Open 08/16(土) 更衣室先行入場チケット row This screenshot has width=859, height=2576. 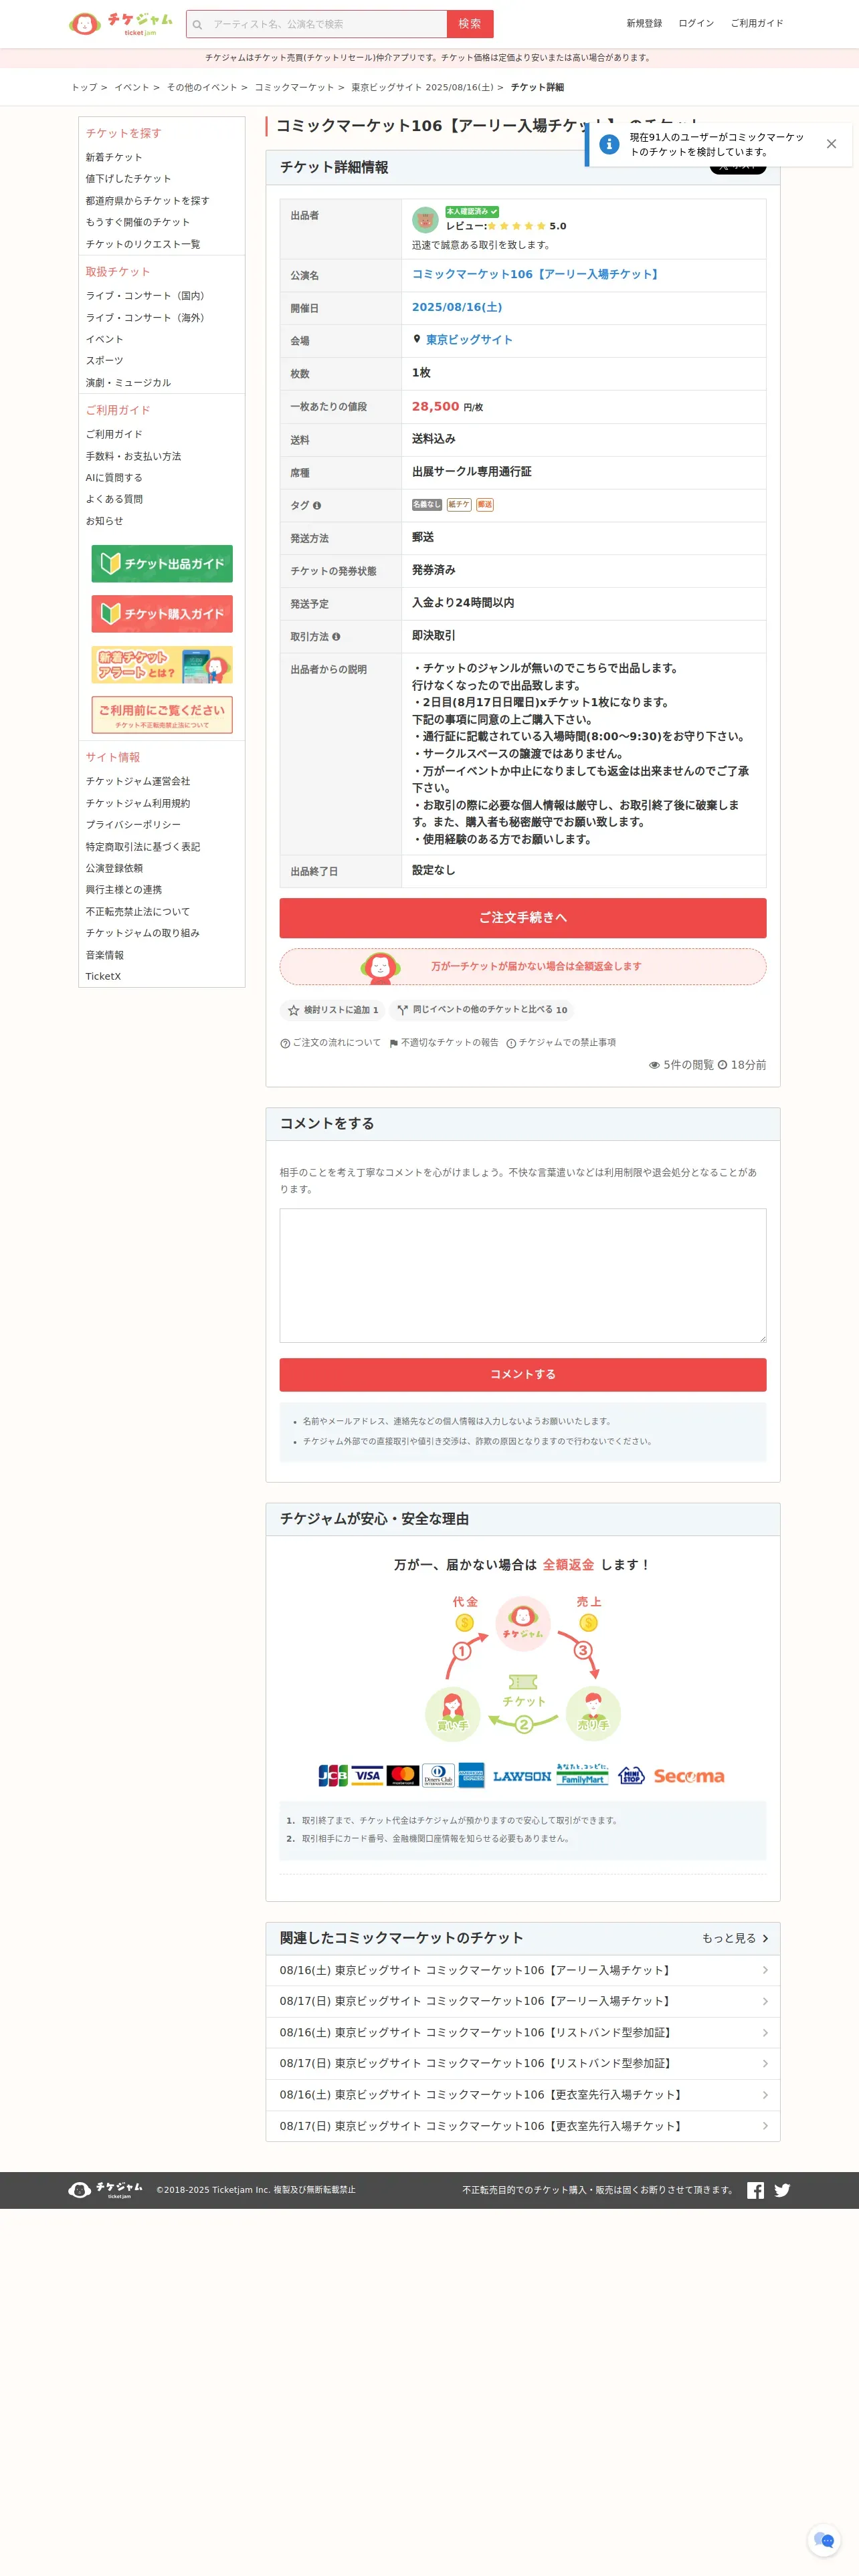pos(523,2094)
